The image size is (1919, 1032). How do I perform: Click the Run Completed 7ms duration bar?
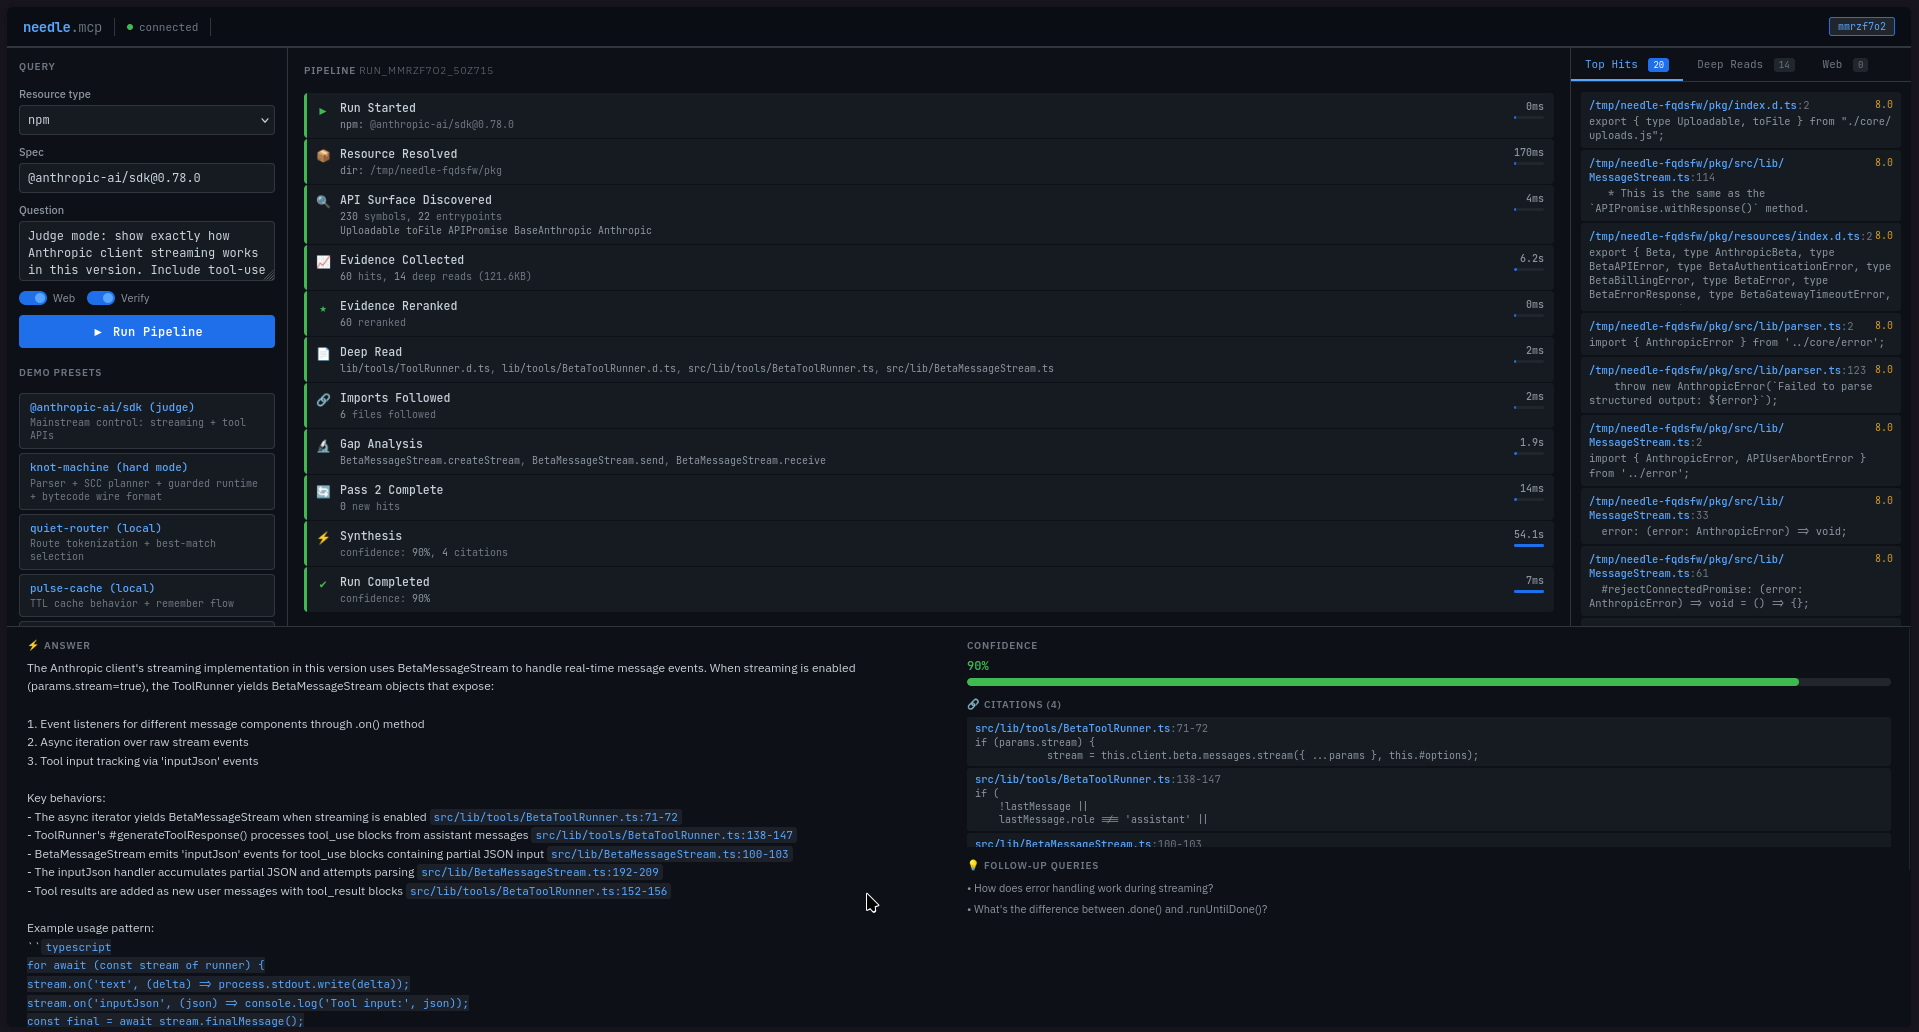[1529, 592]
